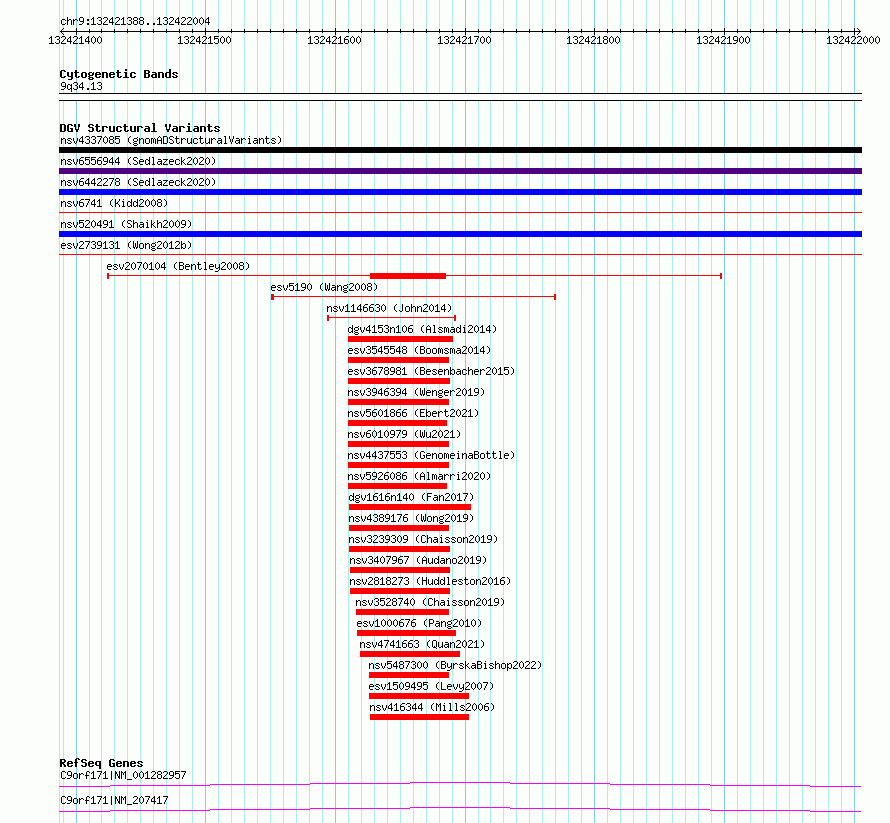This screenshot has height=823, width=890.
Task: Click nsv4437553 (GenomeinaBottle) variant label
Action: 431,455
